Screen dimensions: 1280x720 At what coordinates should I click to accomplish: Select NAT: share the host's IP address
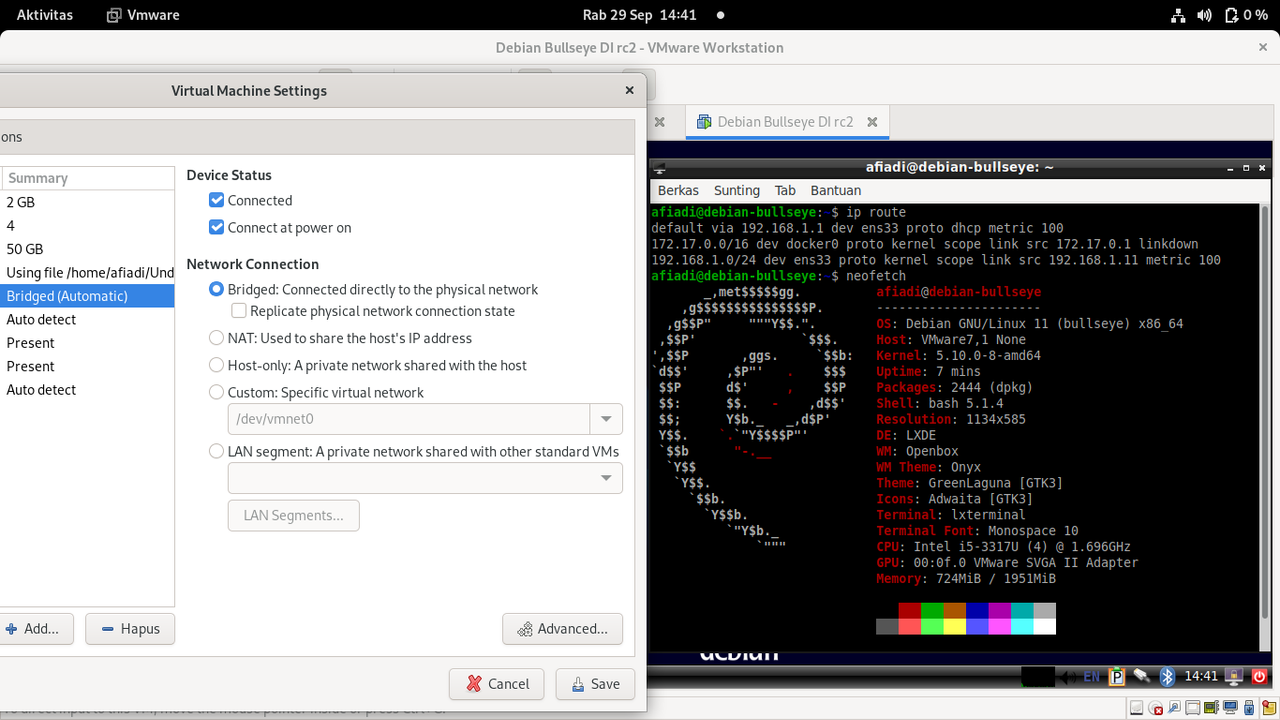pos(216,338)
